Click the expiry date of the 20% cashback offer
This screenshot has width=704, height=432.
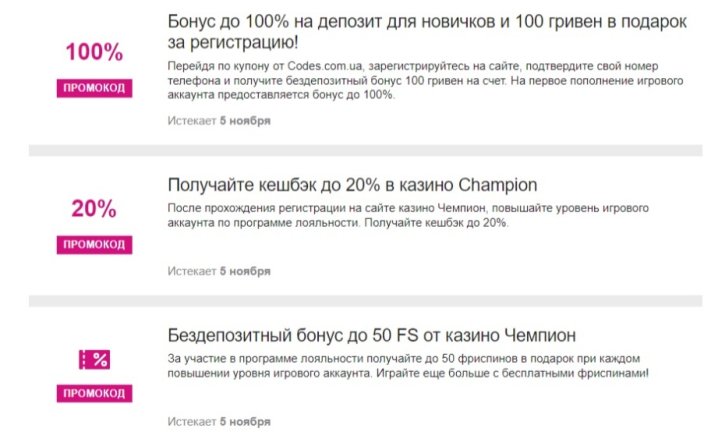[245, 271]
